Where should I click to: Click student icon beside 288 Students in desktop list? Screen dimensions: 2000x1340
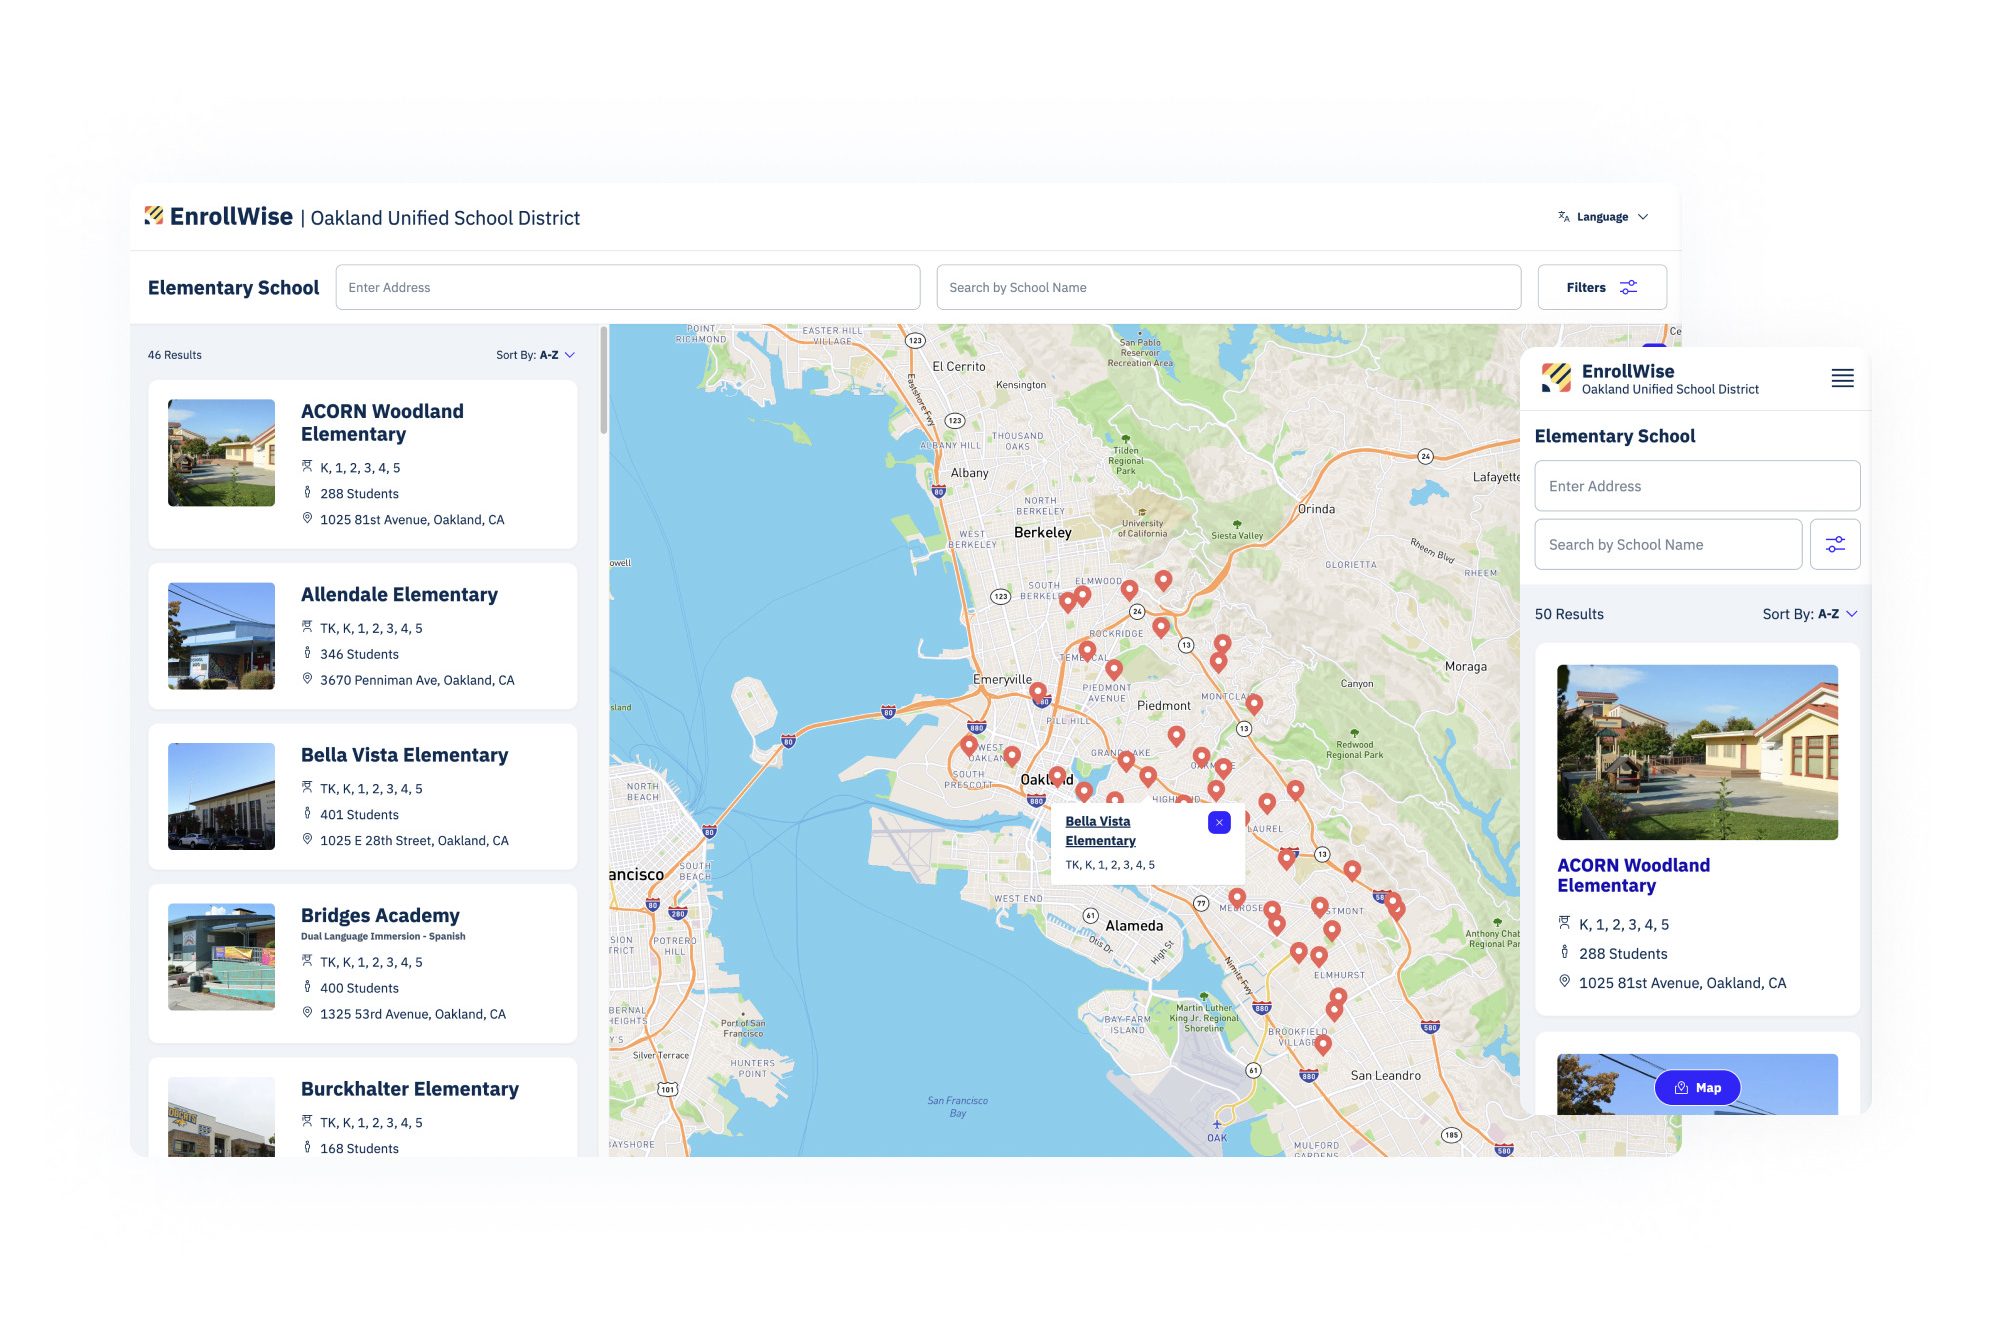point(307,492)
